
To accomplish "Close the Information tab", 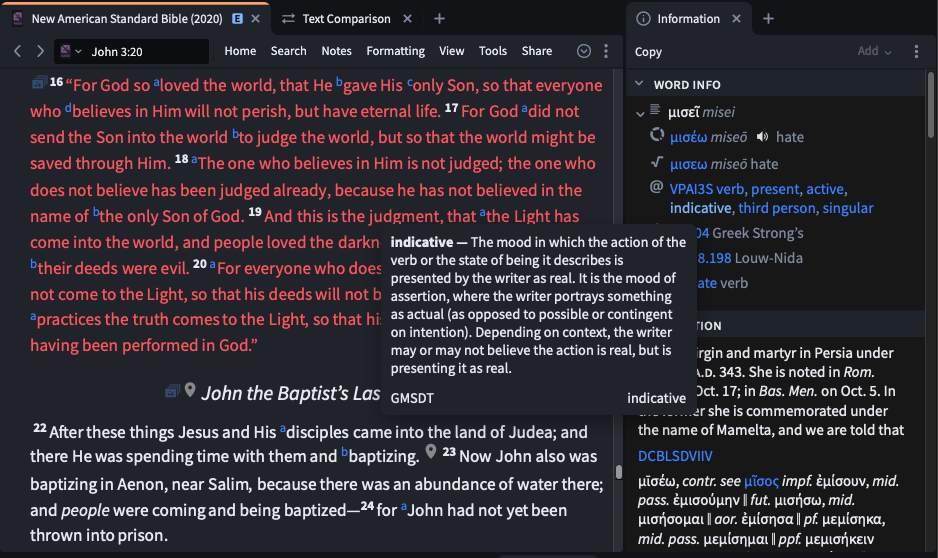I will tap(736, 19).
